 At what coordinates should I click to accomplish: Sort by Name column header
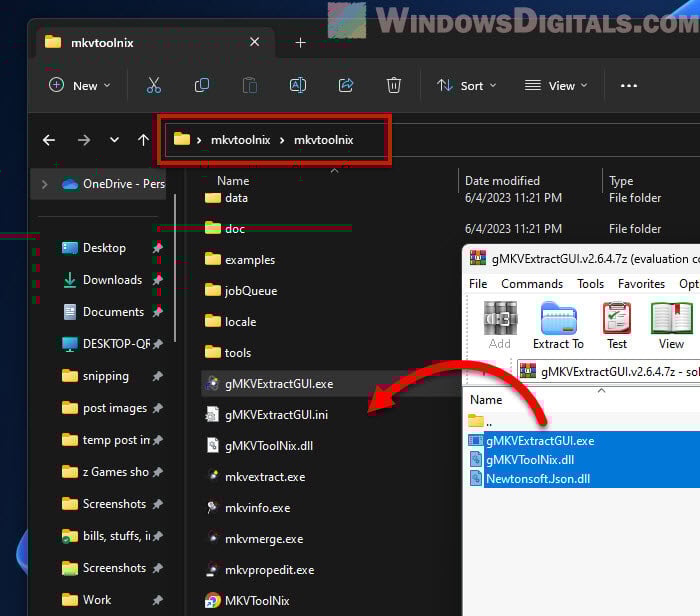click(233, 181)
